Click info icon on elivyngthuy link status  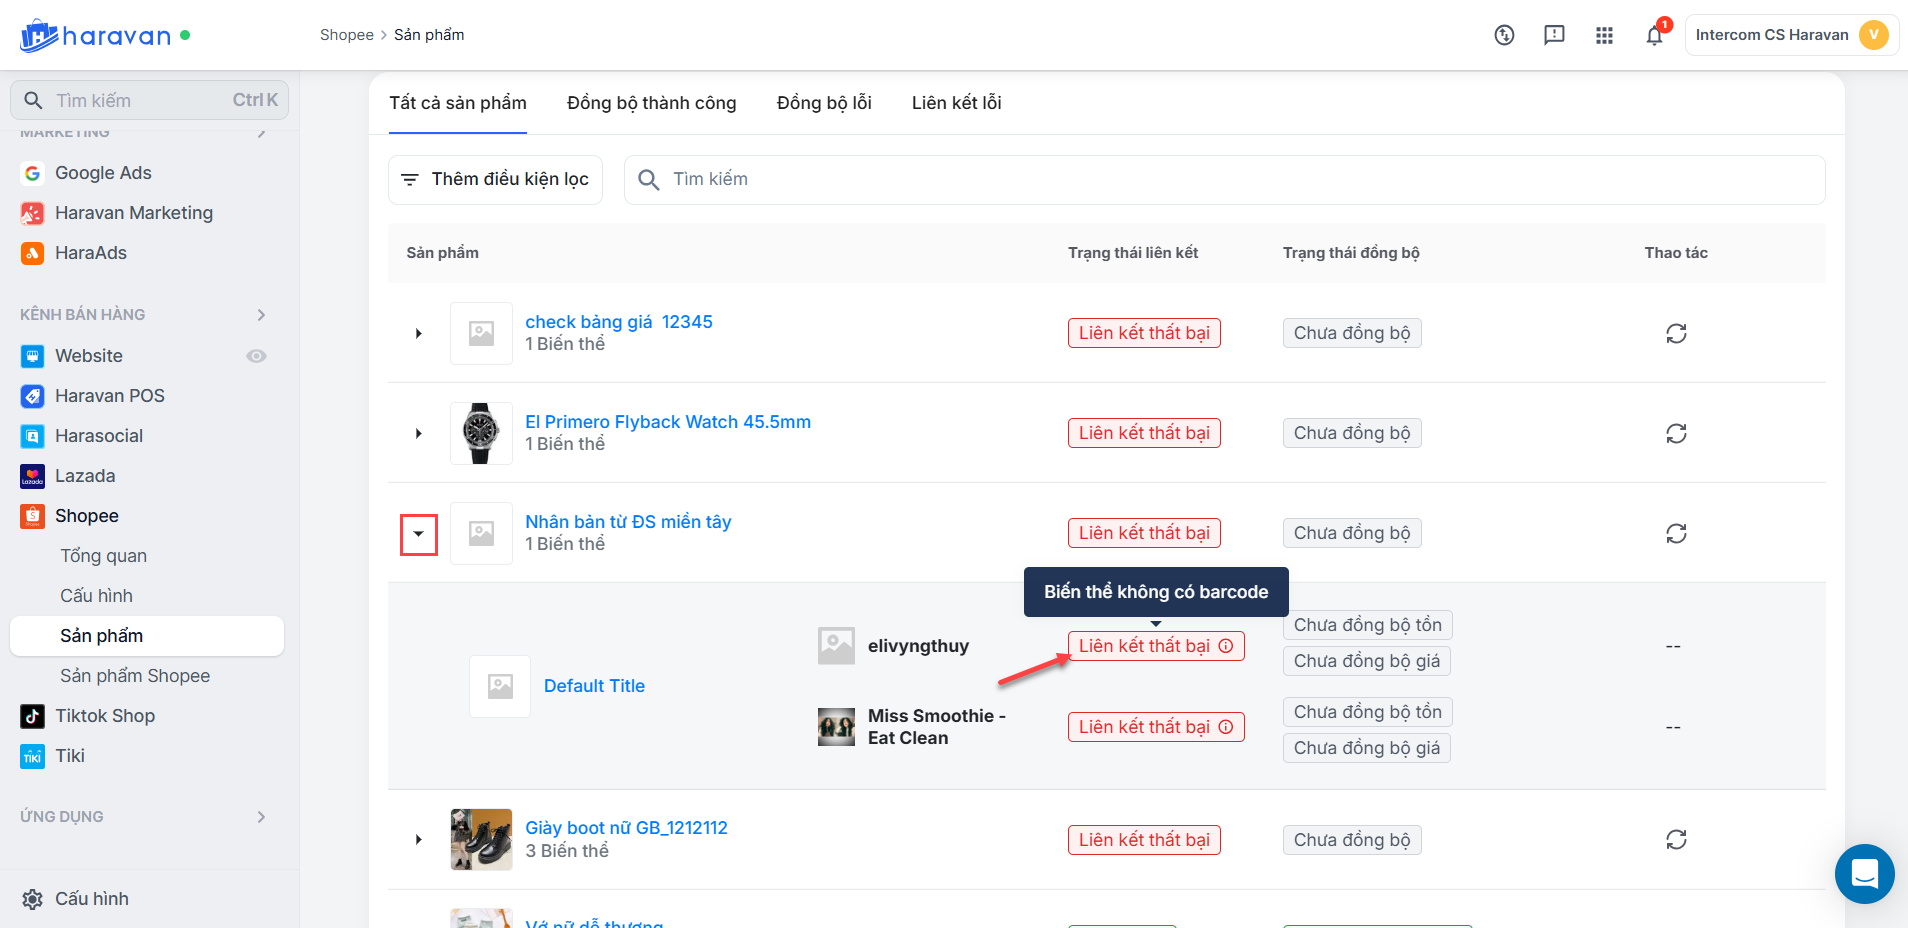[x=1226, y=646]
